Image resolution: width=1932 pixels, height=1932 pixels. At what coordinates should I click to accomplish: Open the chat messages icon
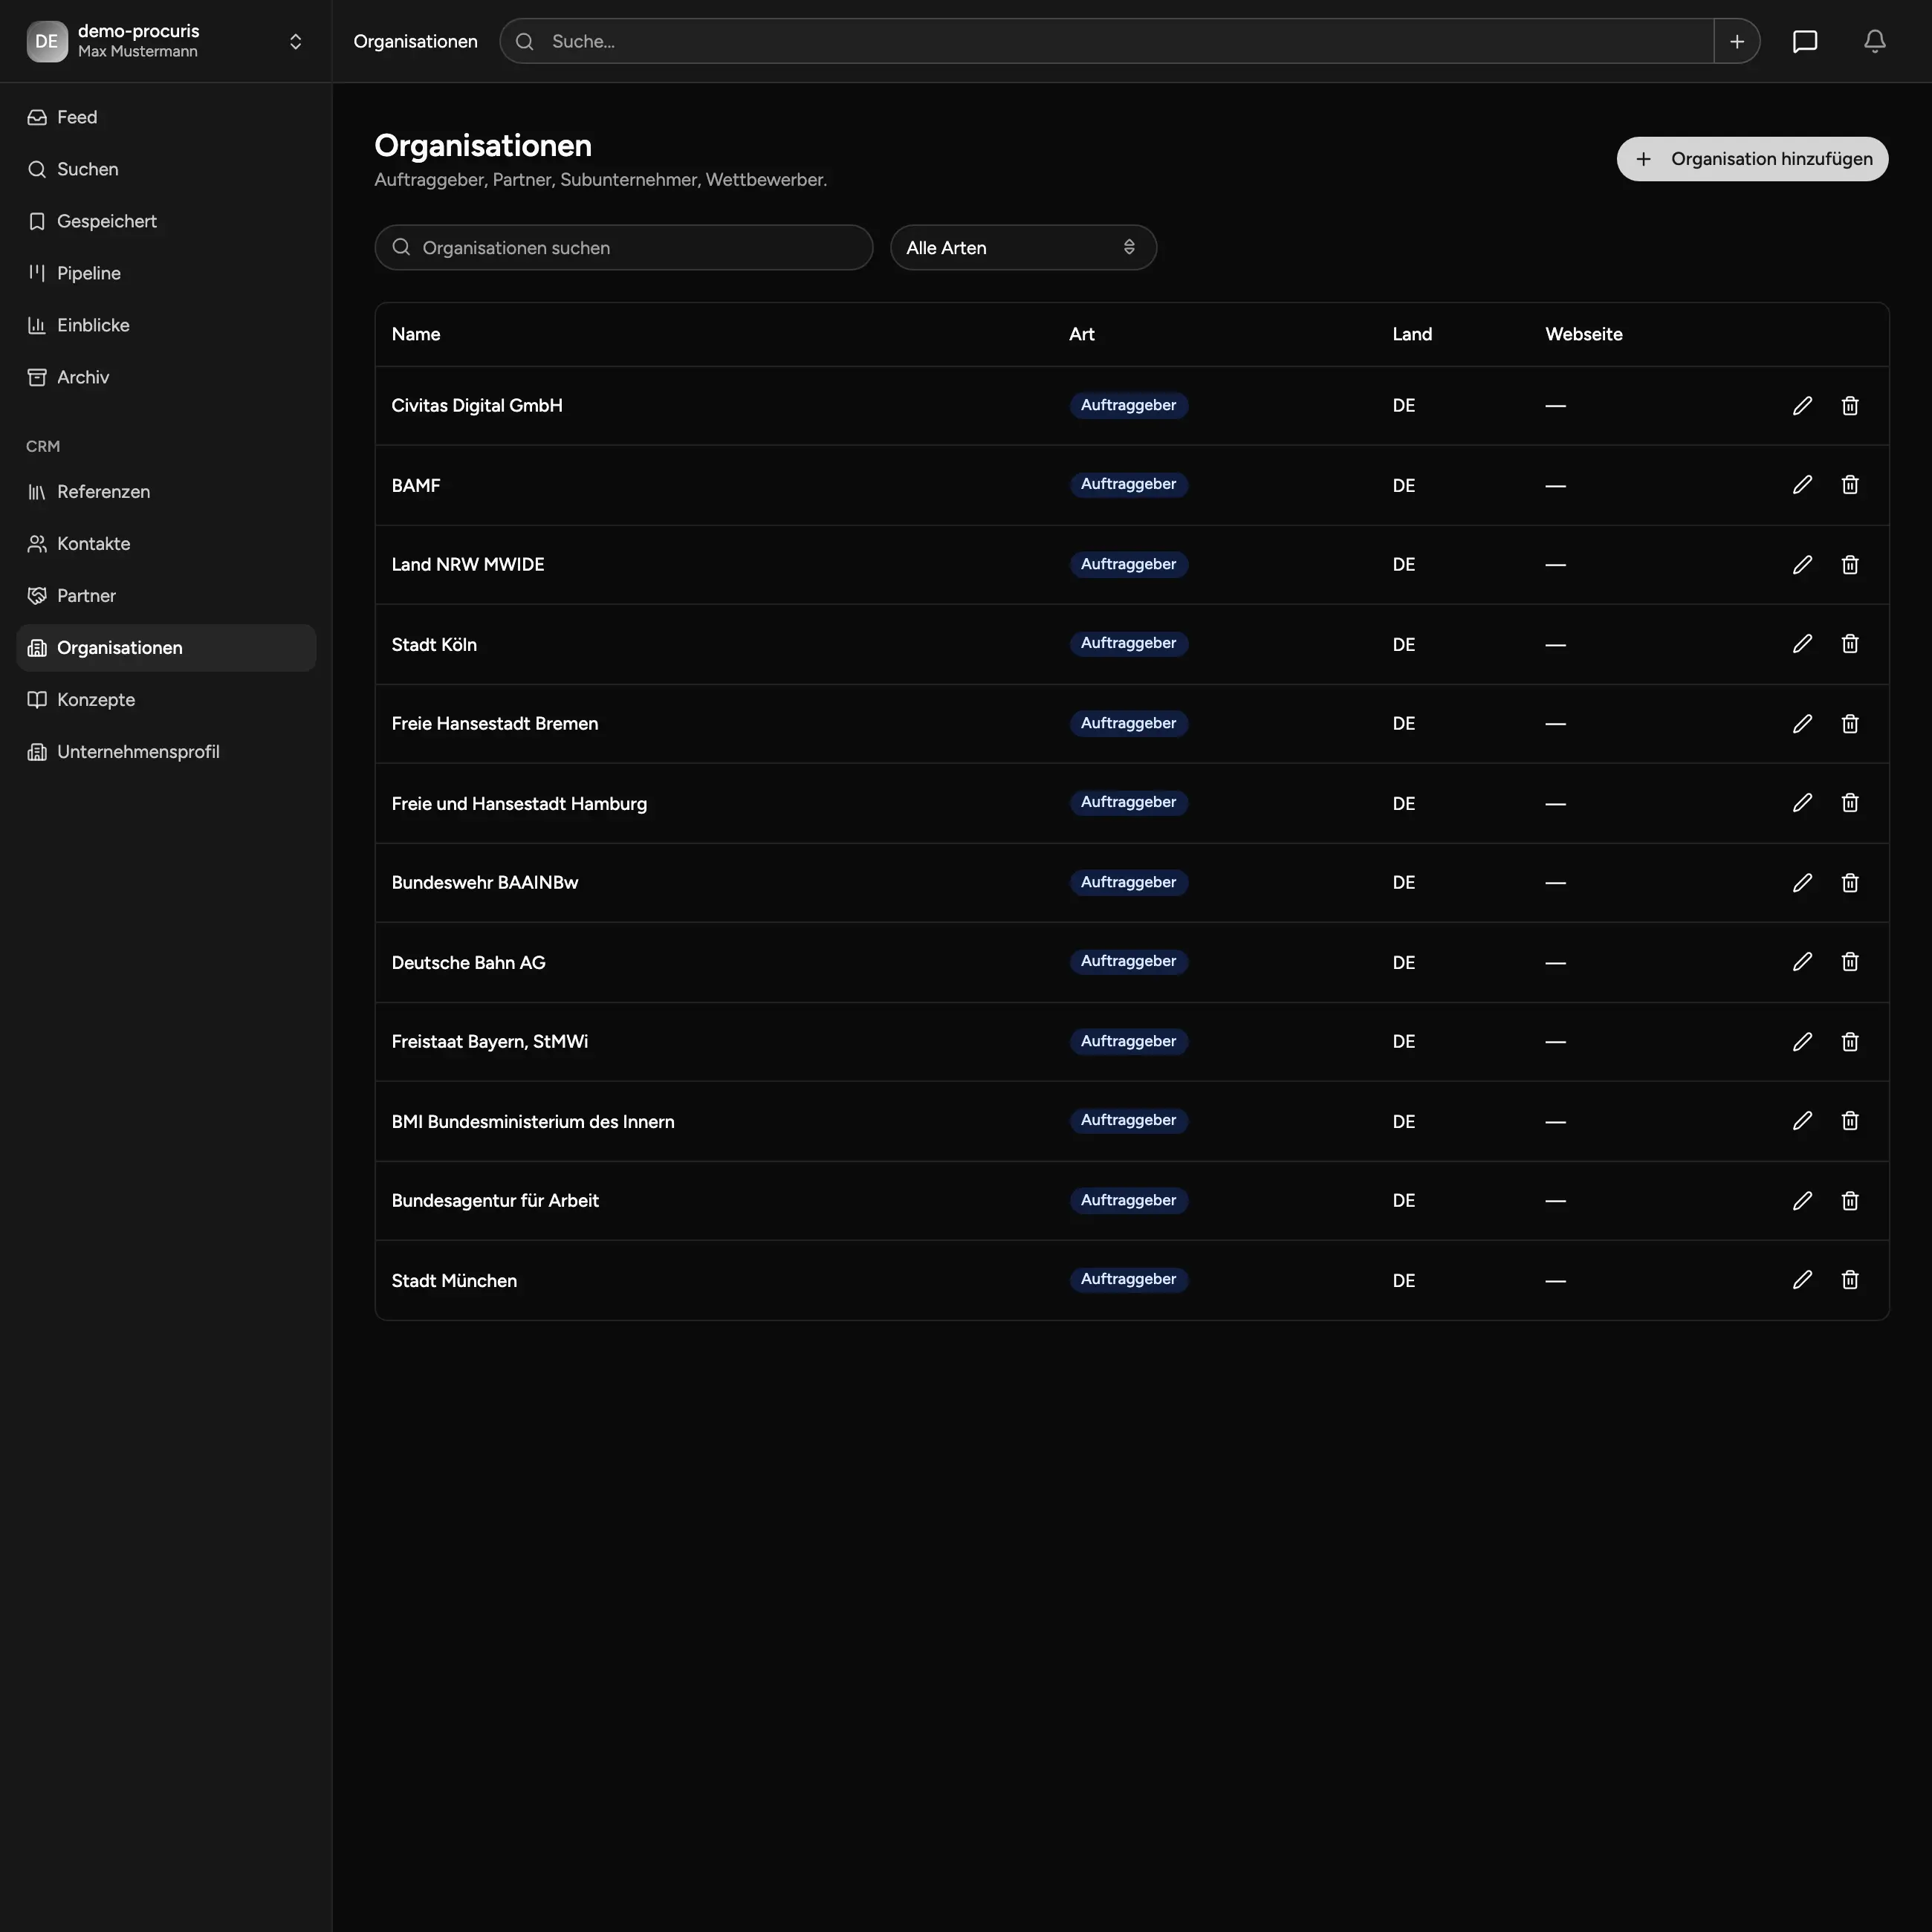pyautogui.click(x=1805, y=41)
